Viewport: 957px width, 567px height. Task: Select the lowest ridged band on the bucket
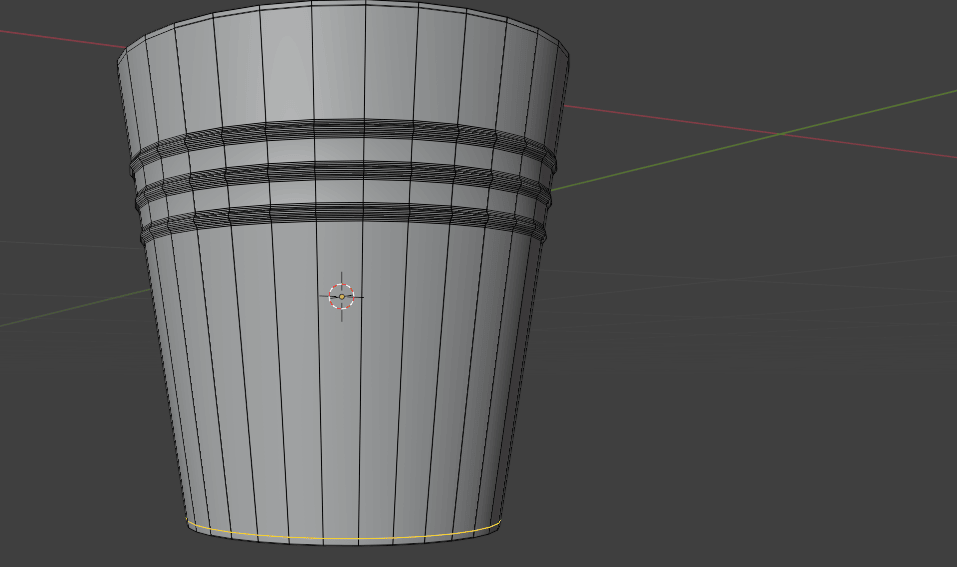coord(340,213)
